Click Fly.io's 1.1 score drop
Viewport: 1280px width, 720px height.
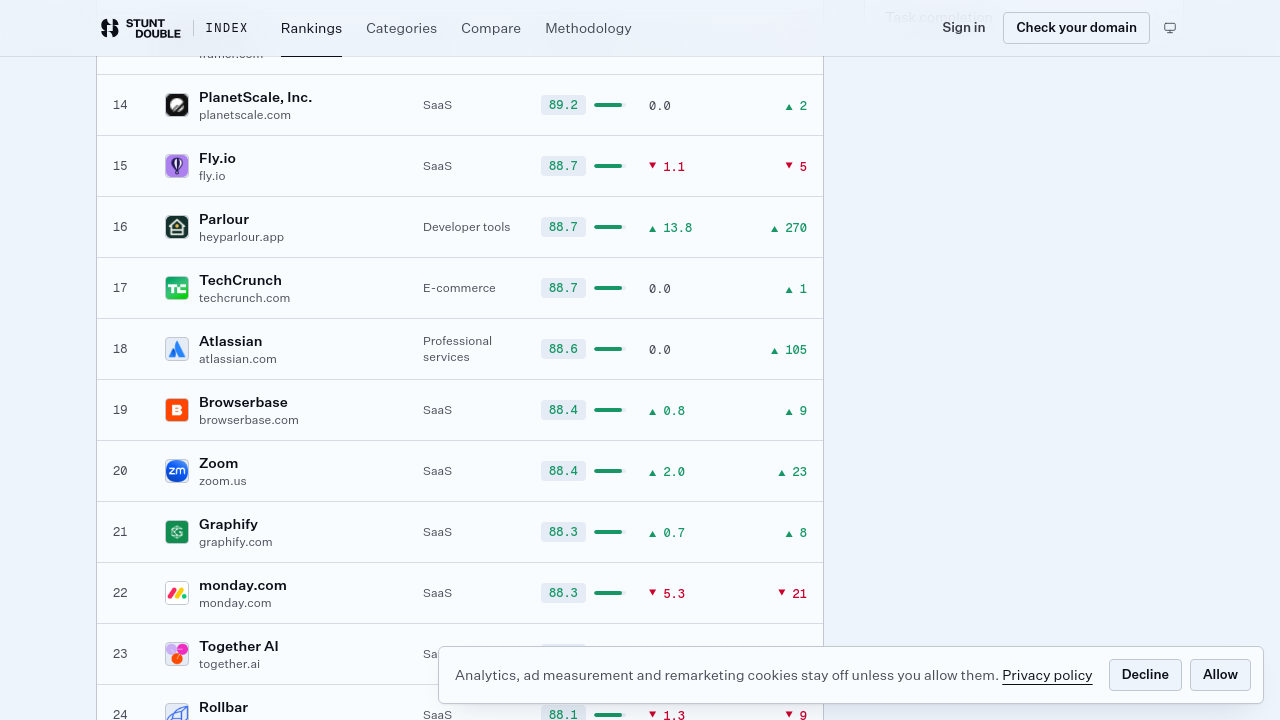coord(667,167)
